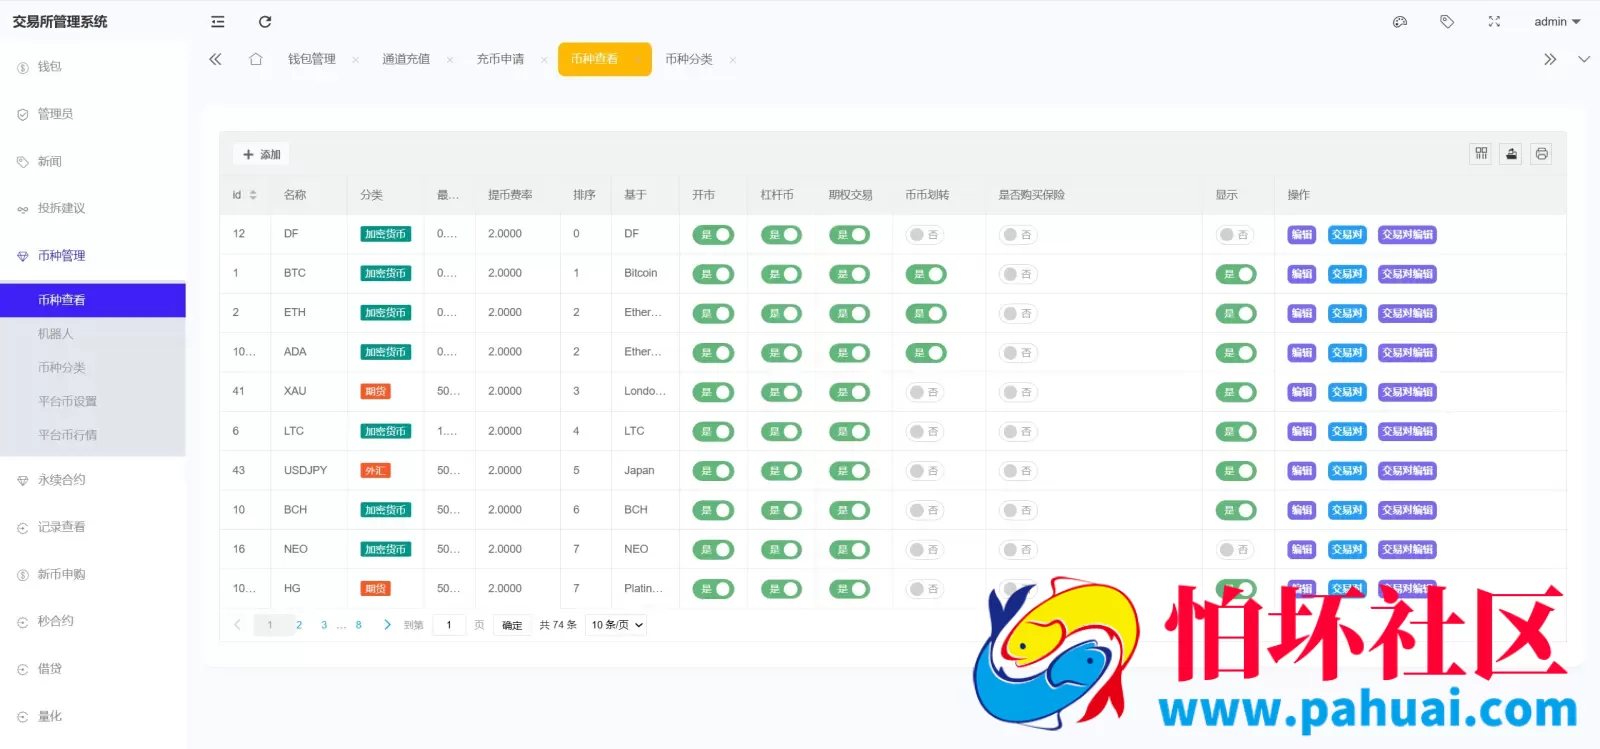The height and width of the screenshot is (749, 1600).
Task: Click the print table icon
Action: coord(1541,154)
